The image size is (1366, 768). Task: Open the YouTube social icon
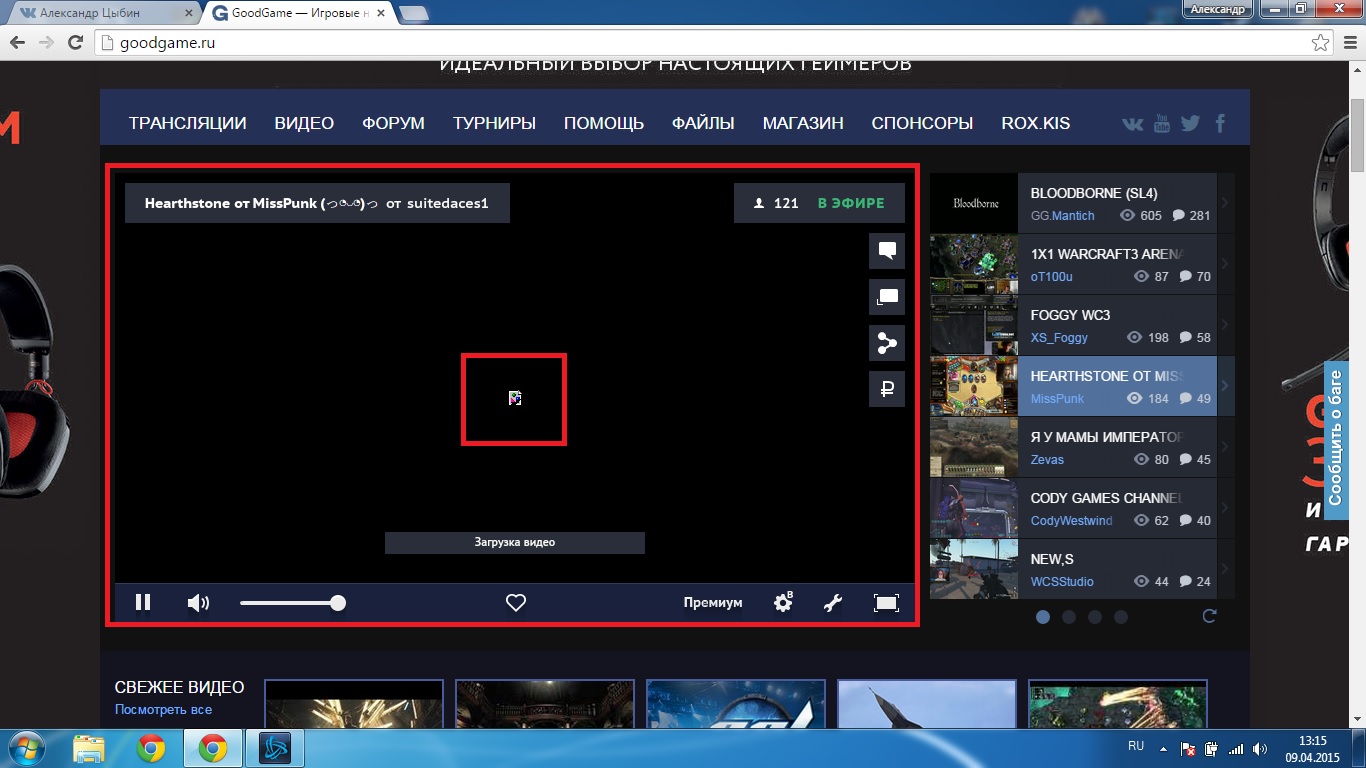coord(1162,124)
